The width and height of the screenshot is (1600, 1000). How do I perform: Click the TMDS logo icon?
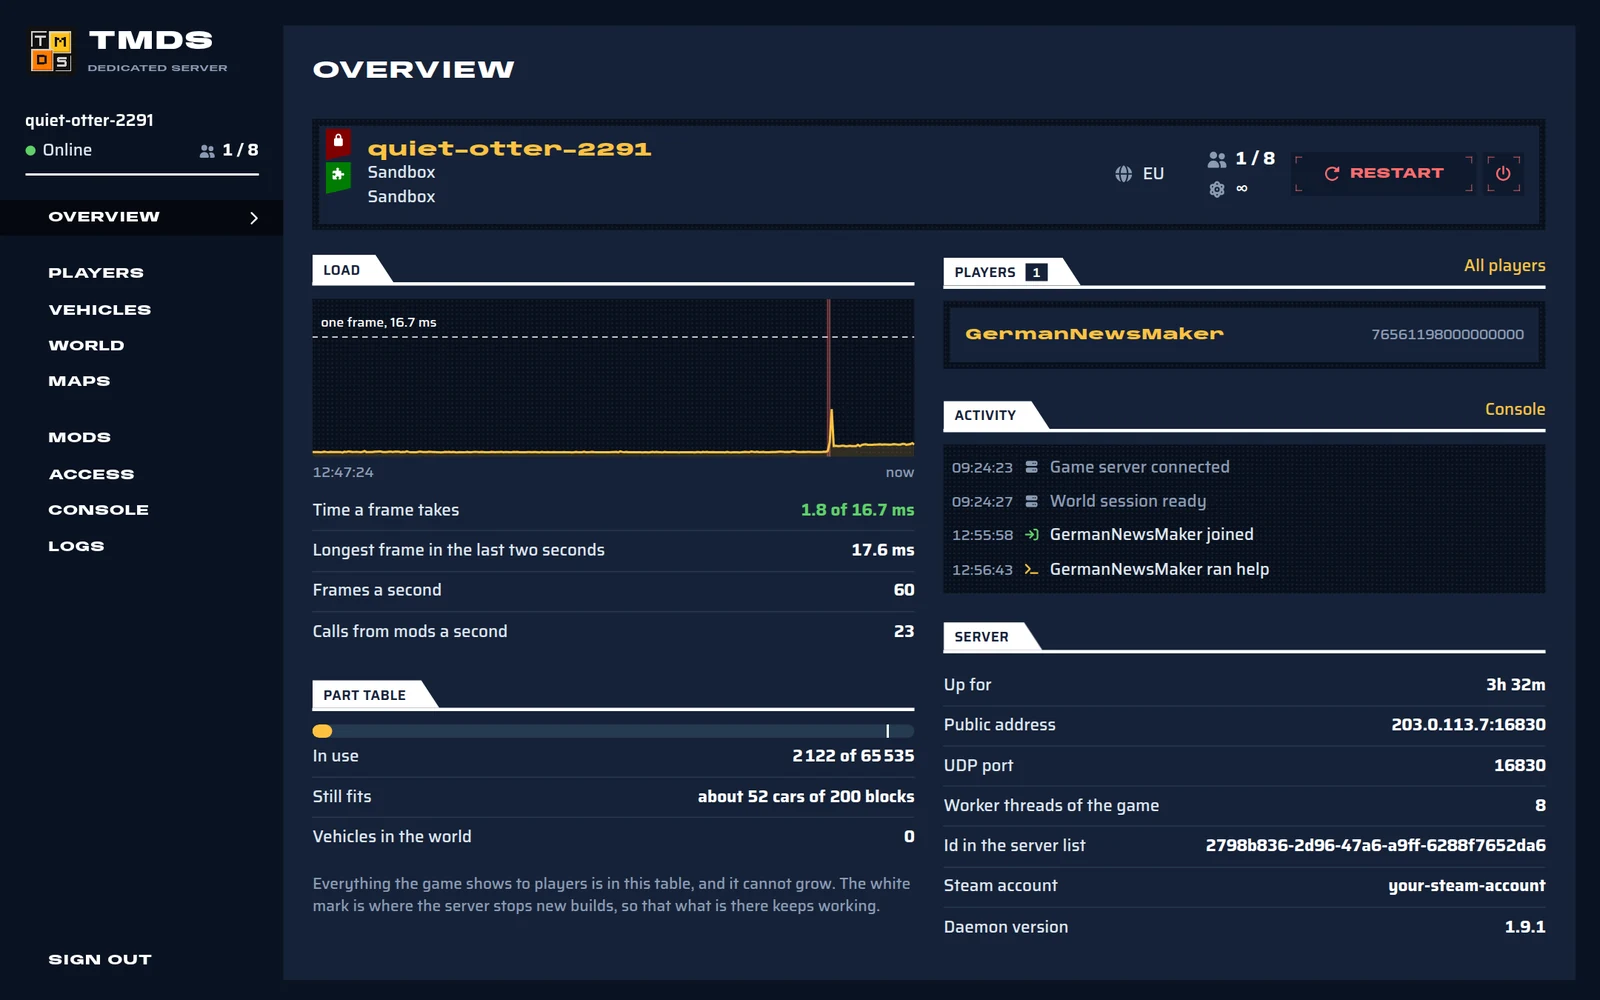pos(50,51)
